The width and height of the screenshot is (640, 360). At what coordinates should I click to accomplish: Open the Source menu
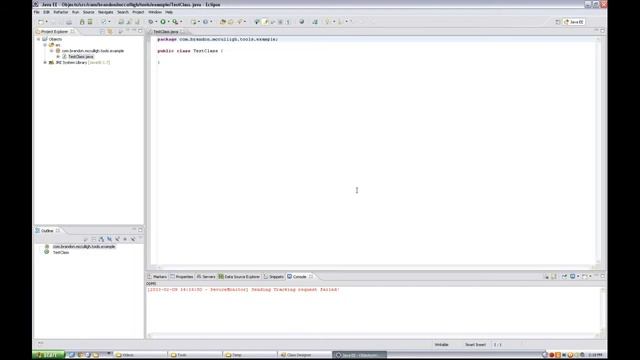click(x=89, y=12)
